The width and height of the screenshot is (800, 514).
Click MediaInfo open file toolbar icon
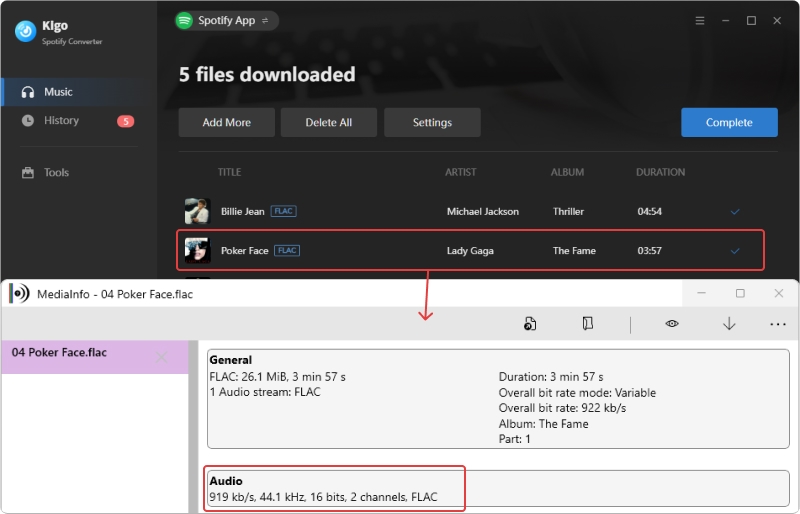pos(530,324)
